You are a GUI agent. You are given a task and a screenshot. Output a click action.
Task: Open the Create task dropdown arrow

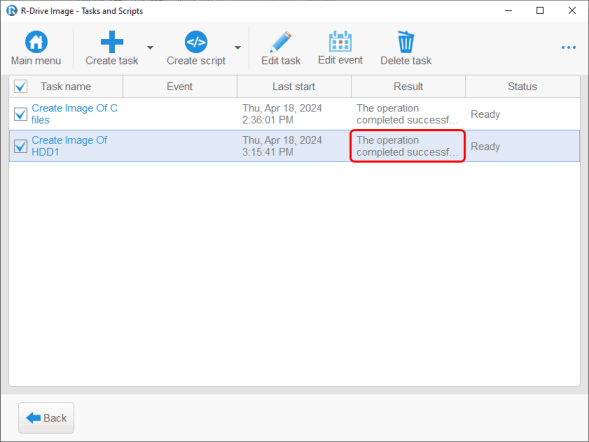click(x=150, y=48)
